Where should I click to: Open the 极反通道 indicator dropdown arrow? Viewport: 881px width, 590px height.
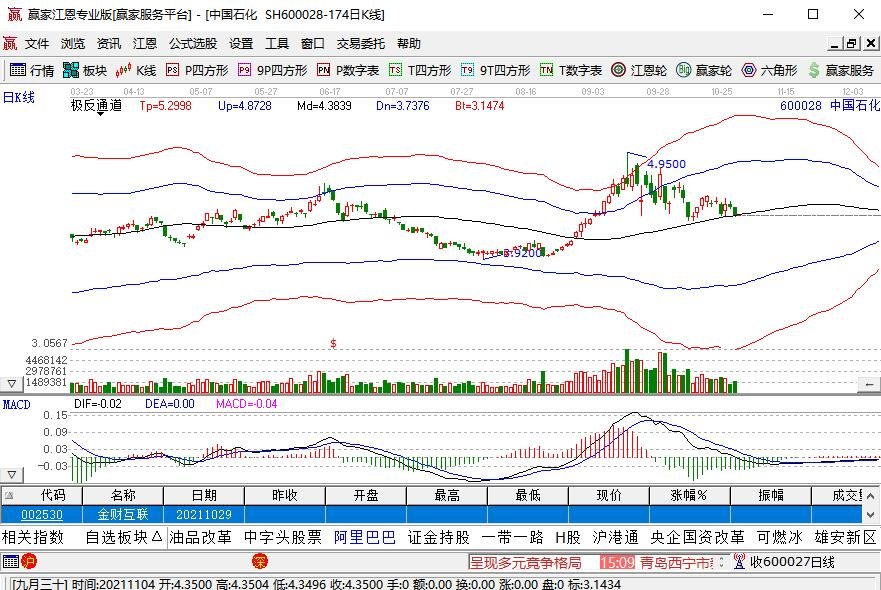click(x=101, y=114)
